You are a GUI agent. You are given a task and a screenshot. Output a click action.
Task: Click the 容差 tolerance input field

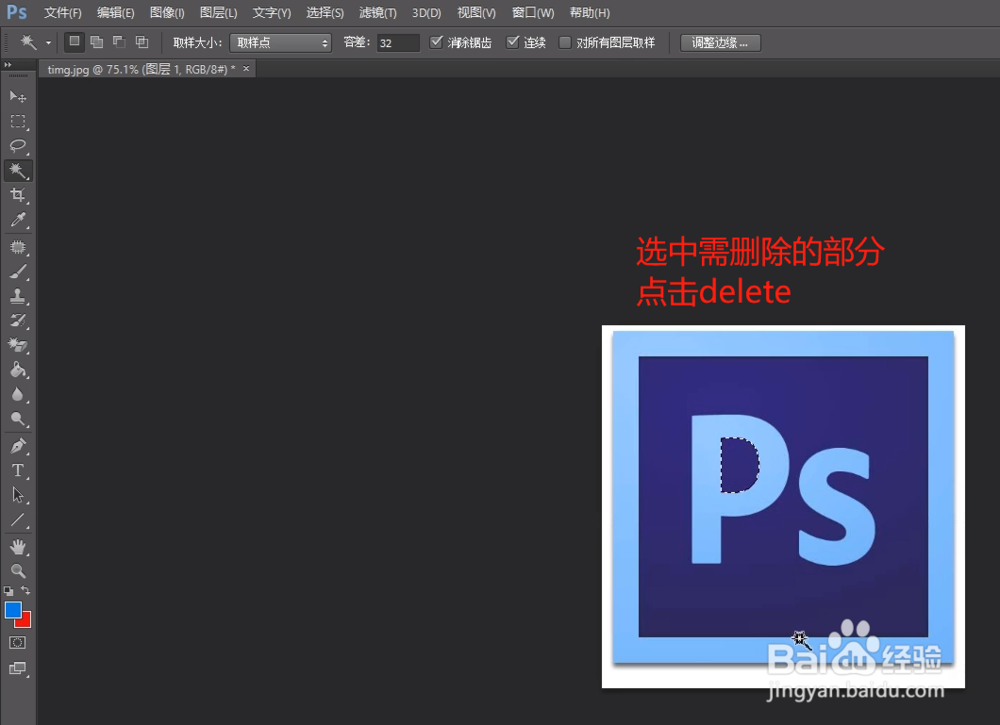[398, 43]
